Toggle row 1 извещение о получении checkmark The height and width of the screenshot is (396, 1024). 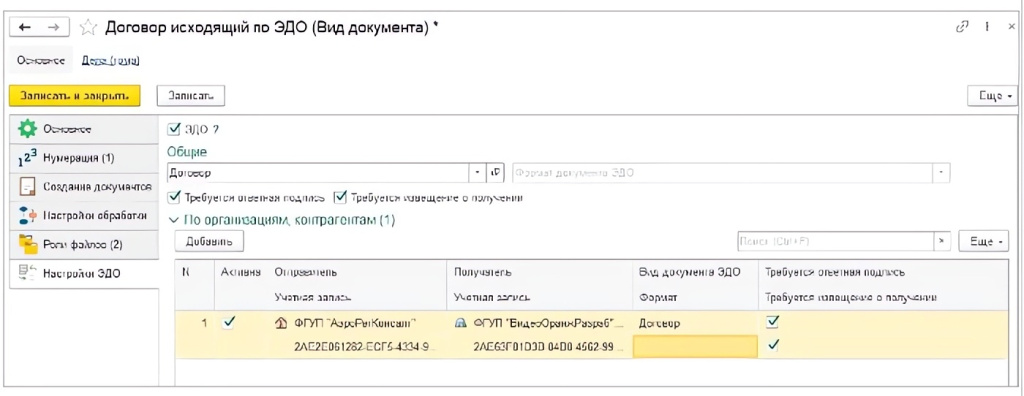[774, 346]
